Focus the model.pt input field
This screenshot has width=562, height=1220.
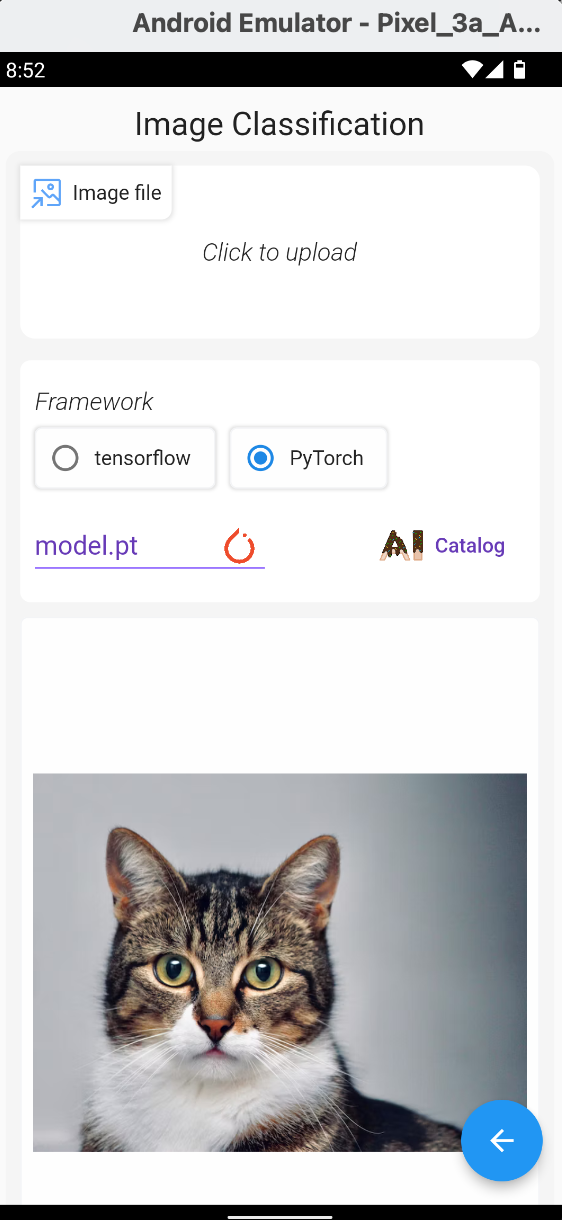click(x=150, y=546)
